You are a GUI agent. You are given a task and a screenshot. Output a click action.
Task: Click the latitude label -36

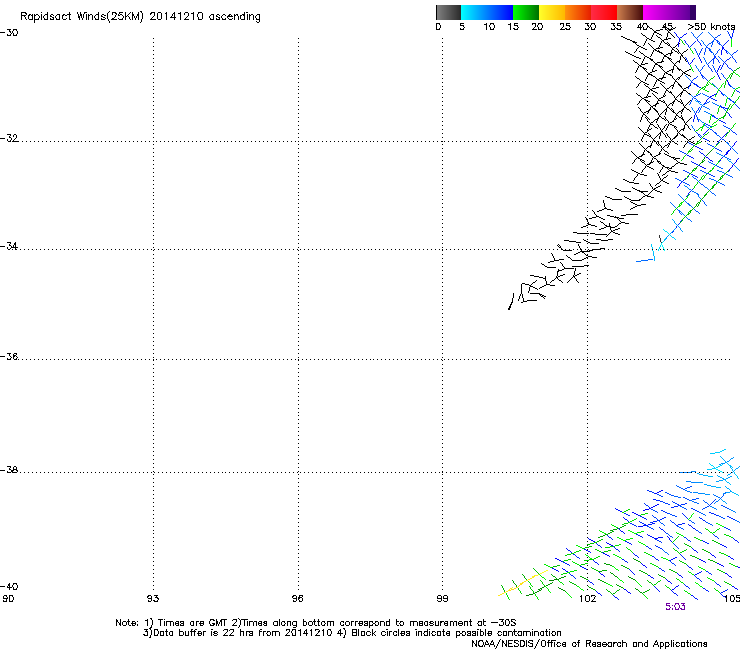pyautogui.click(x=9, y=356)
